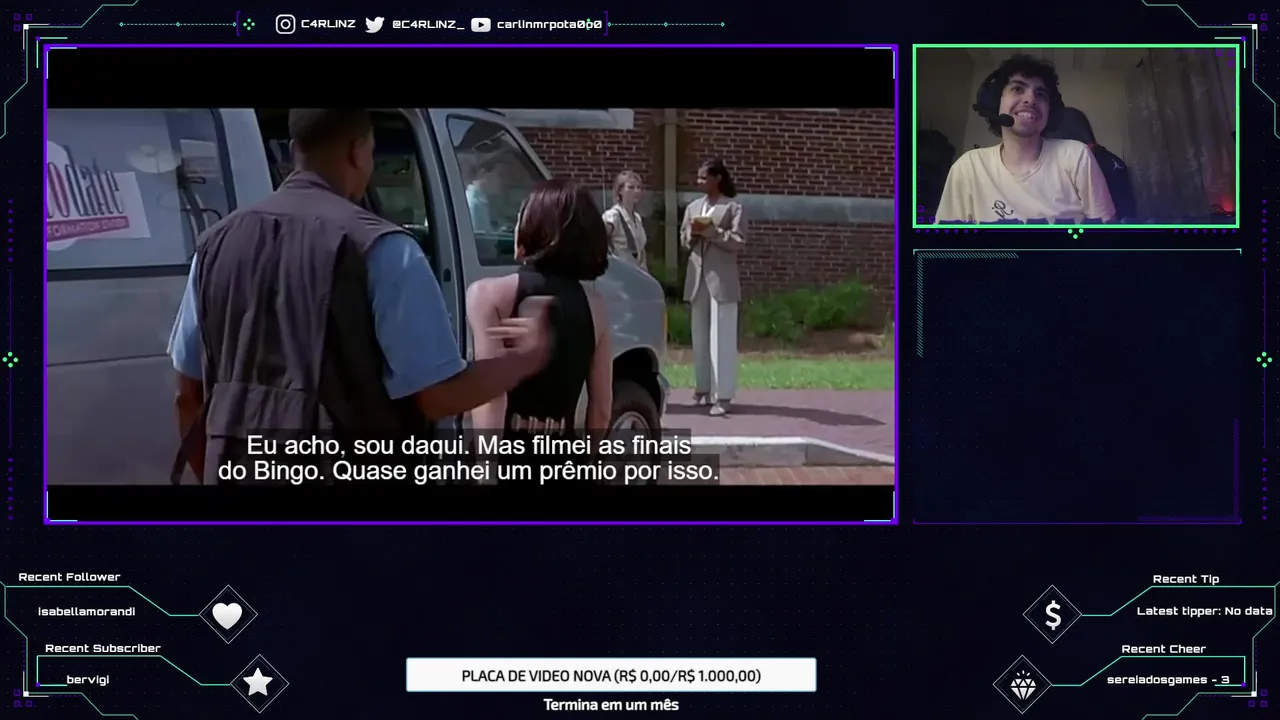Click the star icon beside Recent Subscriber
Viewport: 1280px width, 720px height.
[x=258, y=683]
